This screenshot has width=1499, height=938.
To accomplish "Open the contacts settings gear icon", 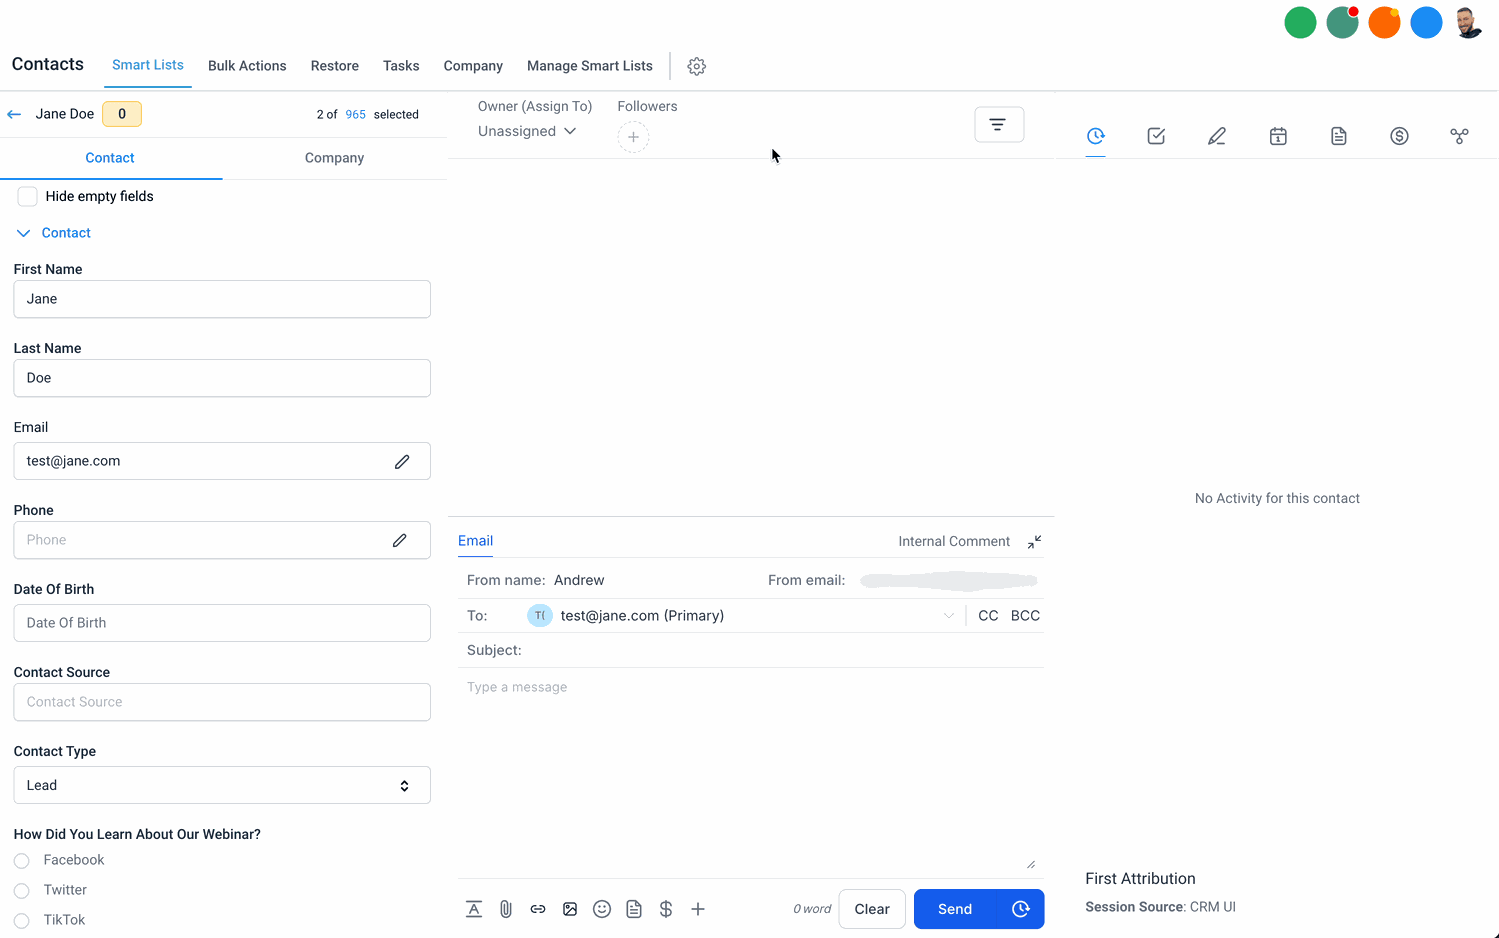I will pos(697,66).
